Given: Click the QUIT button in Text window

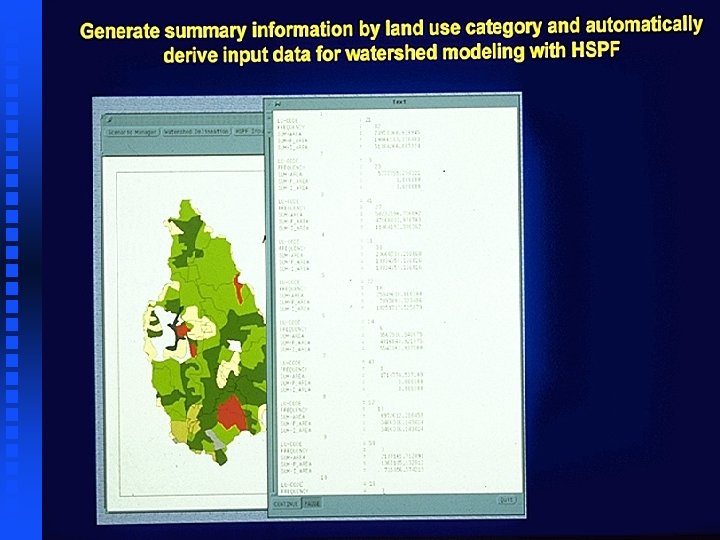Looking at the screenshot, I should coord(506,500).
